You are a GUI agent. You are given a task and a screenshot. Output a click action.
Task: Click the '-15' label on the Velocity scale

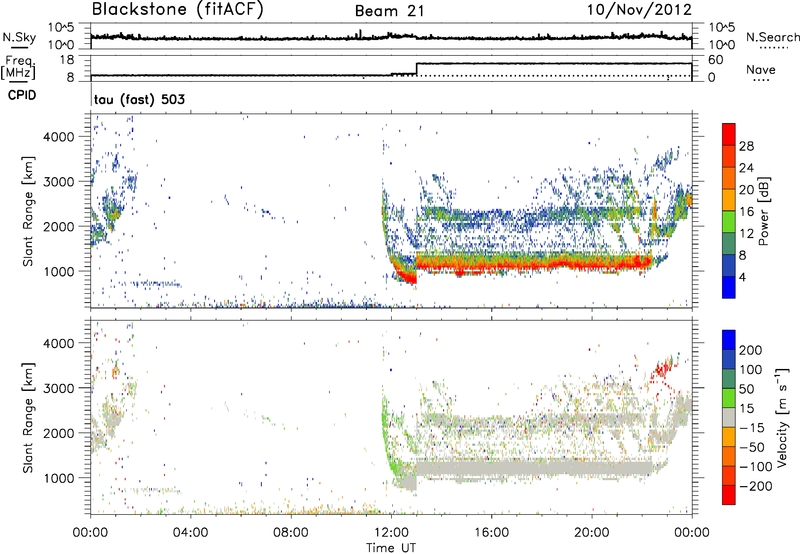coord(752,427)
